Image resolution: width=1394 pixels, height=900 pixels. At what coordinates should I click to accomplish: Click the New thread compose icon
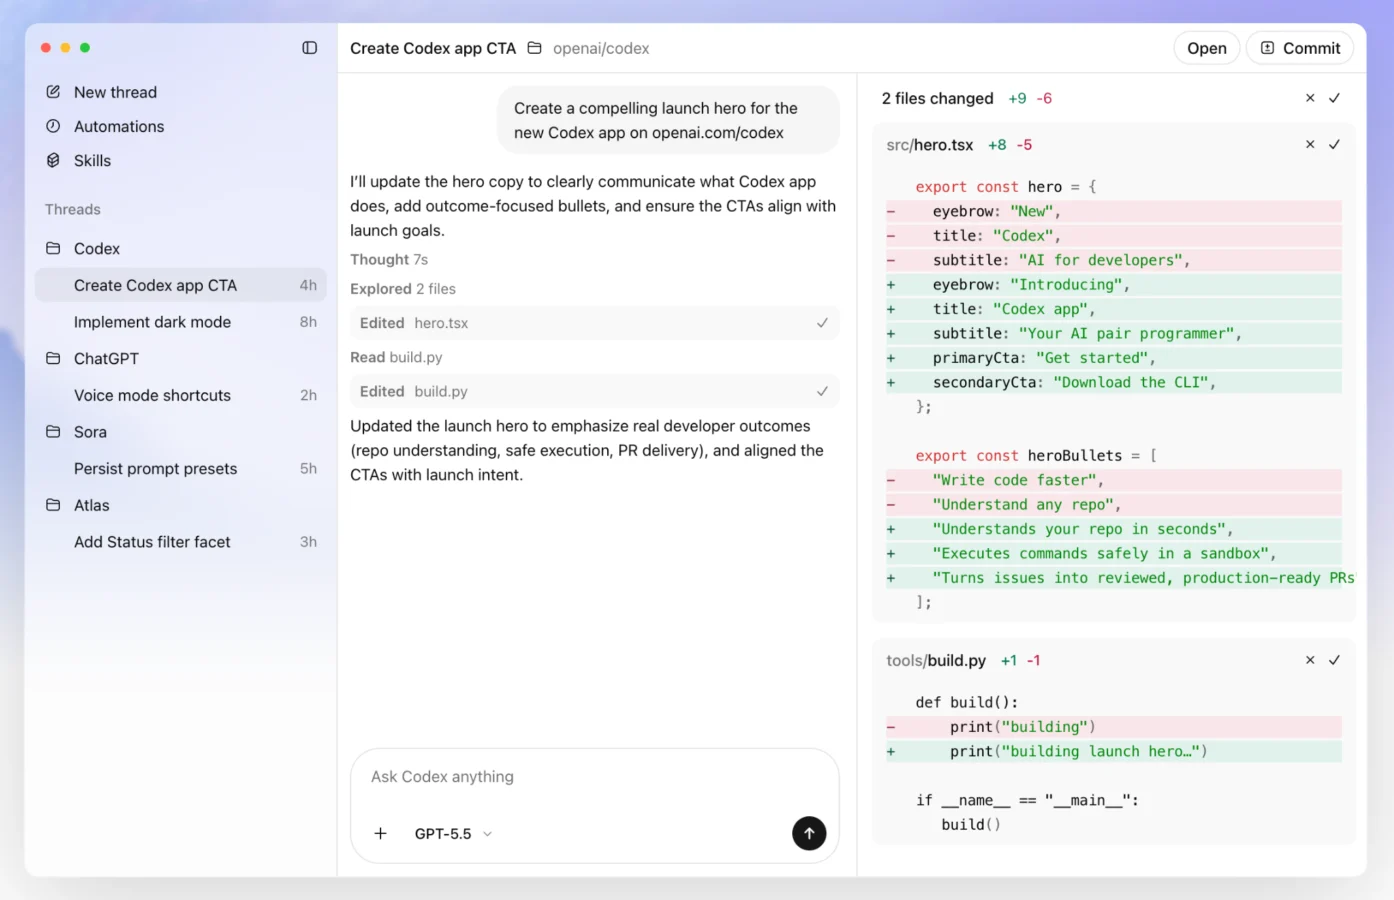click(x=53, y=92)
